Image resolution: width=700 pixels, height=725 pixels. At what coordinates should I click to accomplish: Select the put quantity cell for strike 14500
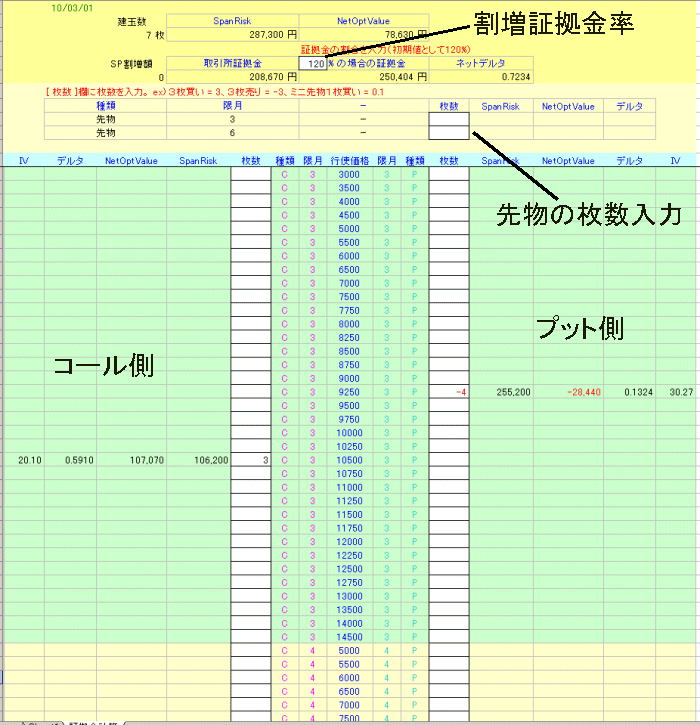pos(449,636)
